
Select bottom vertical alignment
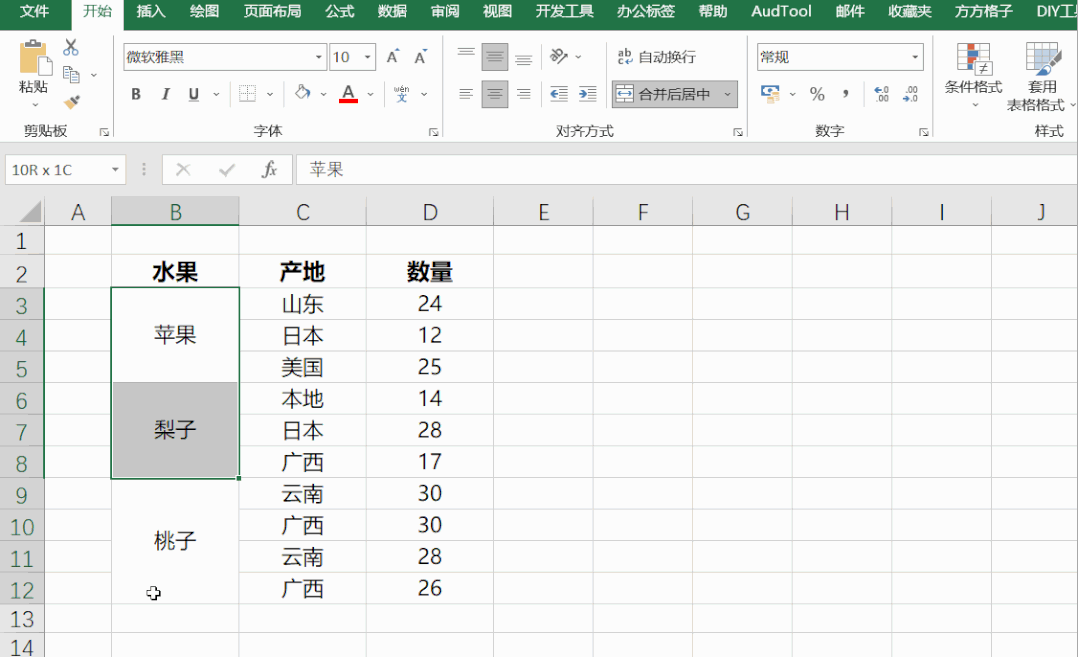[524, 57]
